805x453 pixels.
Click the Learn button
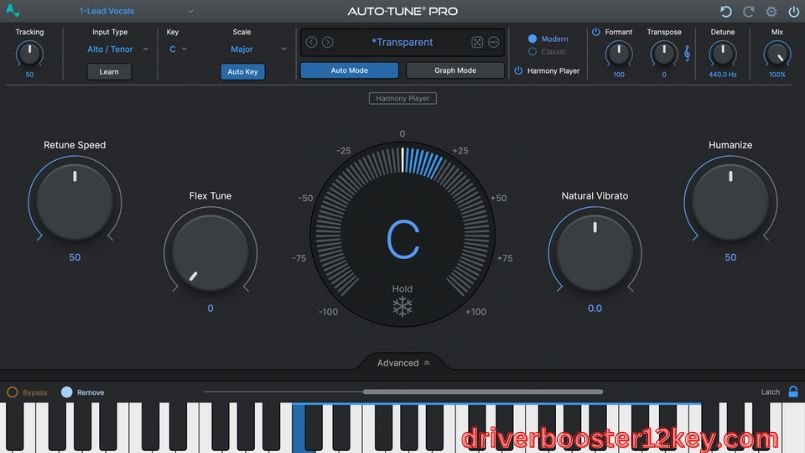coord(109,72)
